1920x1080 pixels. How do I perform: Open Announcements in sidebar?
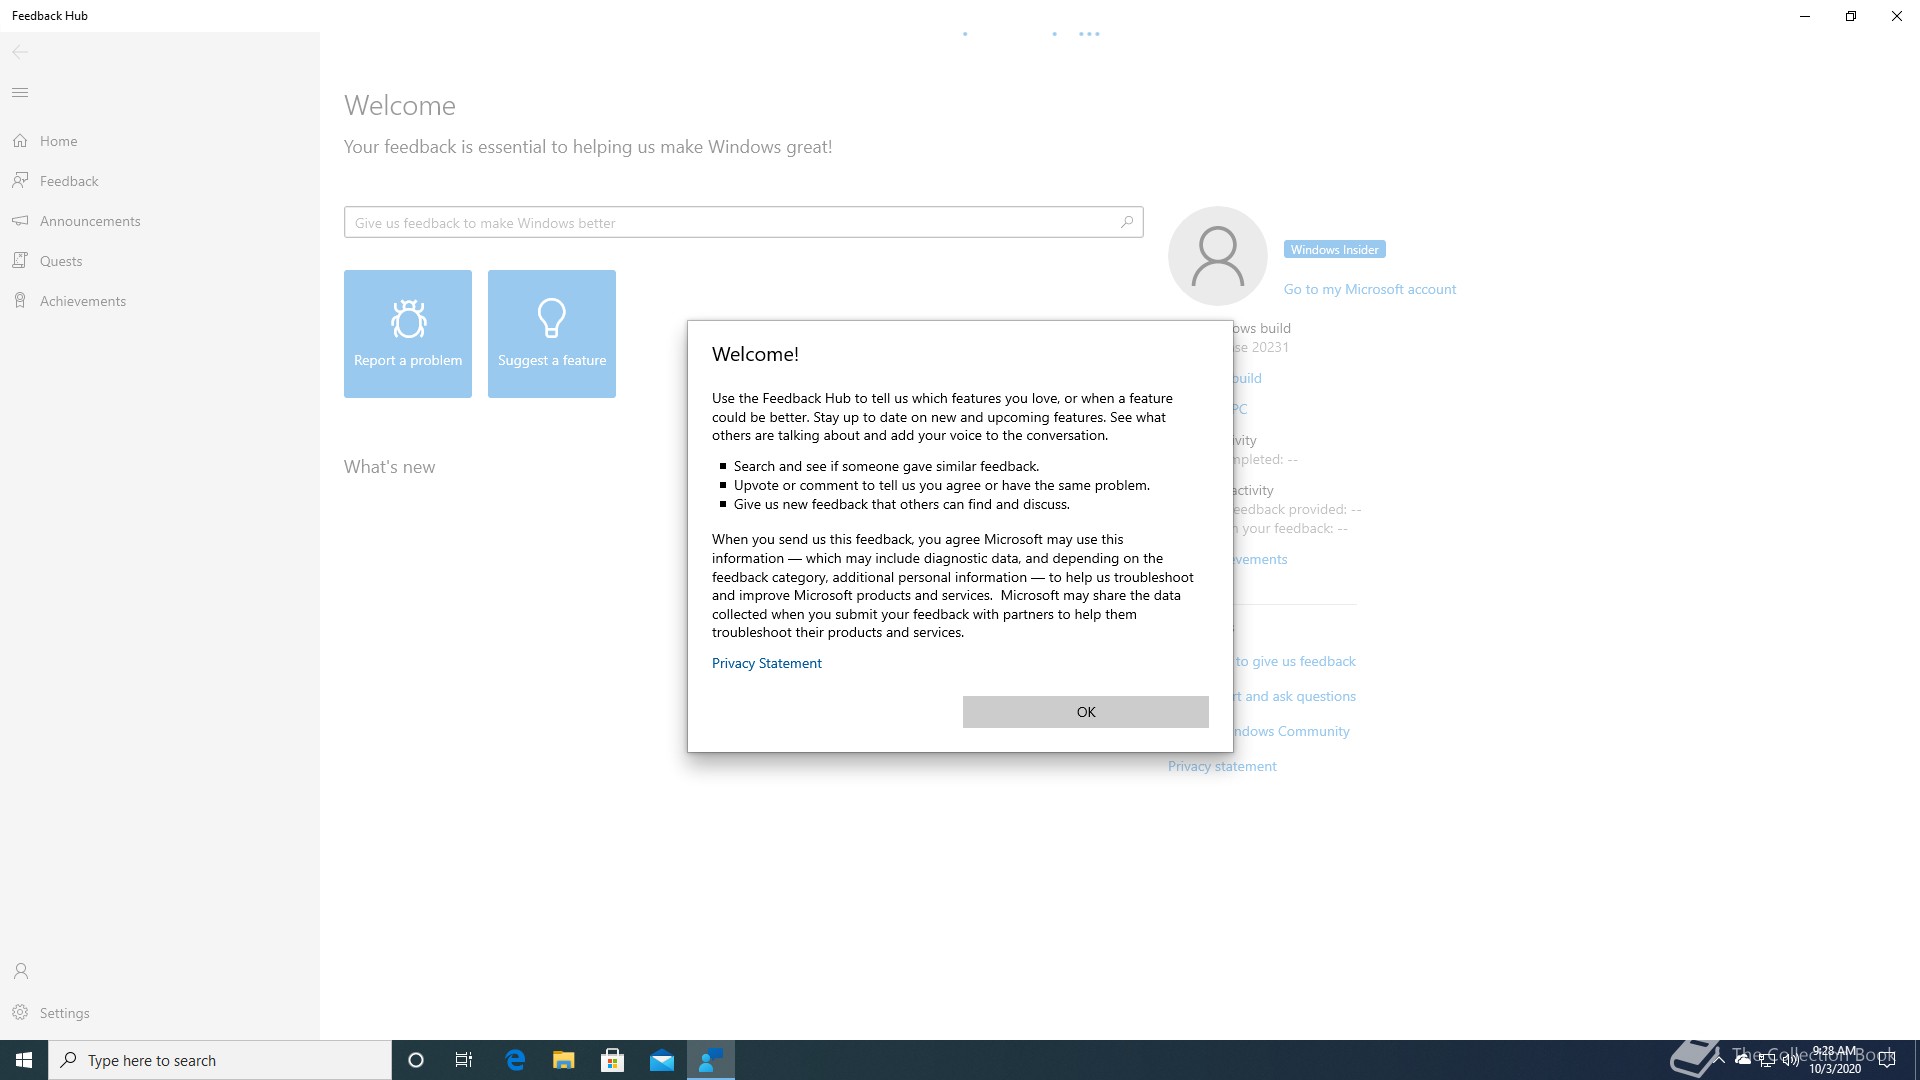tap(160, 221)
